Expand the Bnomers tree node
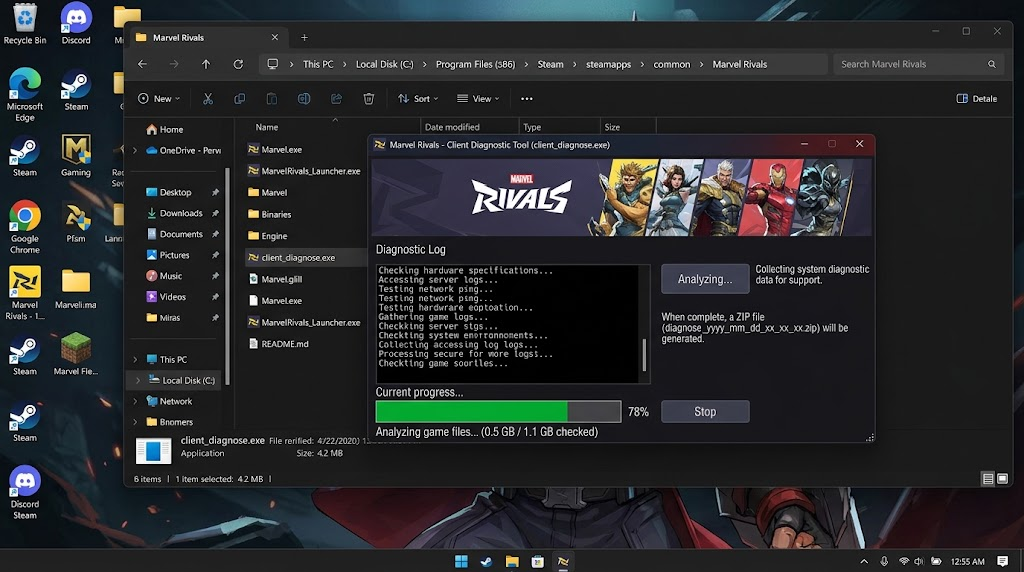This screenshot has width=1024, height=572. 135,422
